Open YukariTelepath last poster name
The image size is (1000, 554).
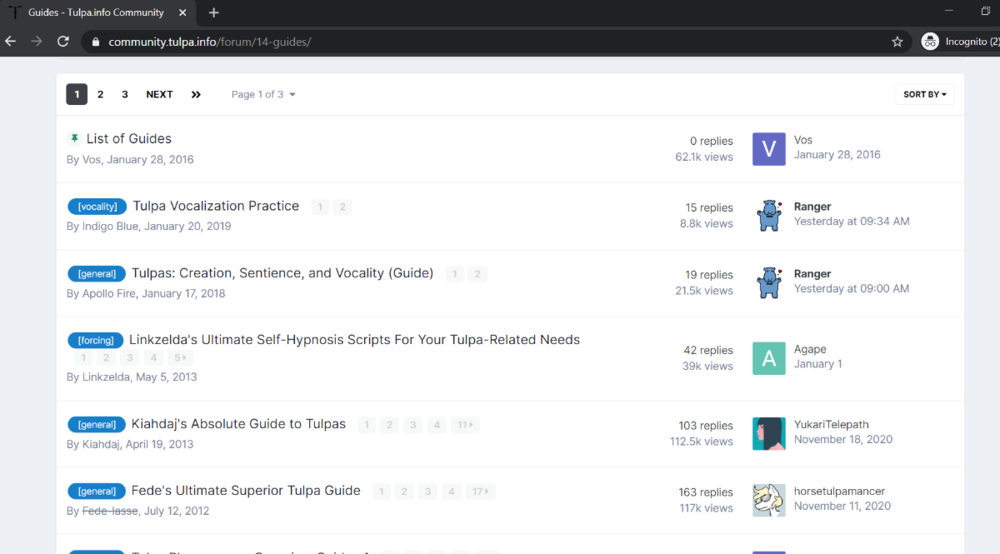pos(831,425)
